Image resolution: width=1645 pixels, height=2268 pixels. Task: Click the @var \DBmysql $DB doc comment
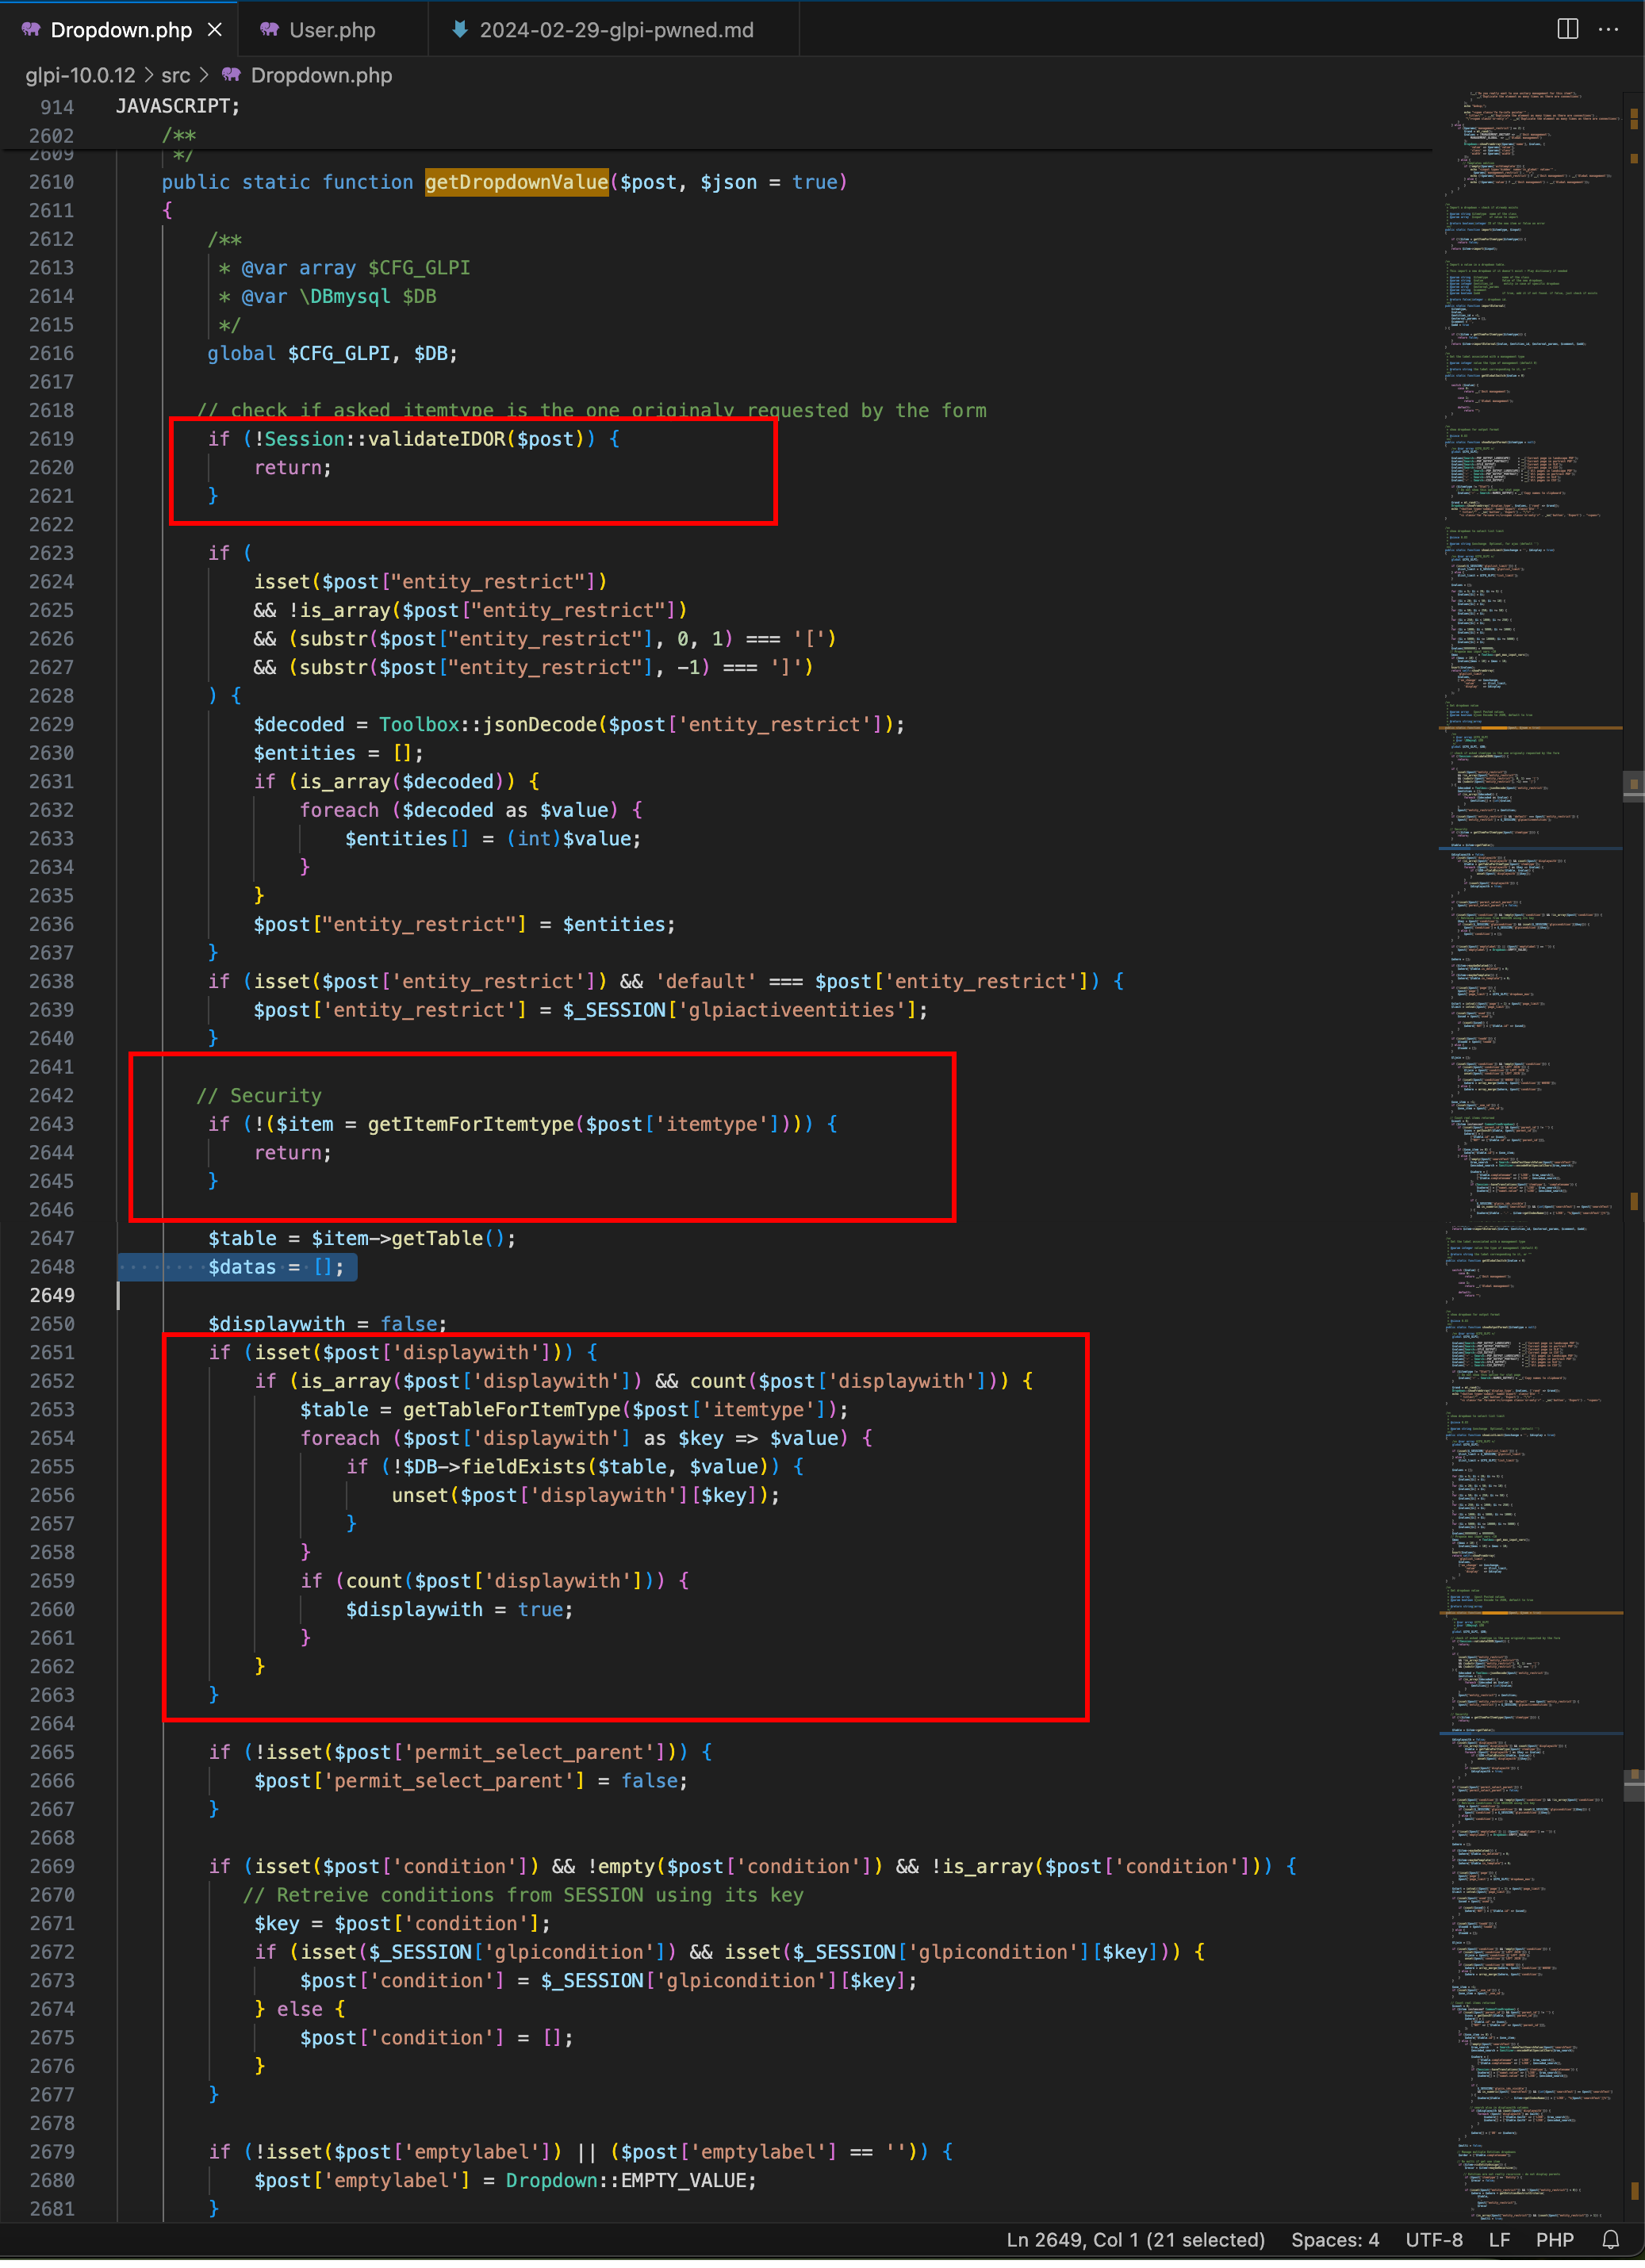[x=327, y=296]
